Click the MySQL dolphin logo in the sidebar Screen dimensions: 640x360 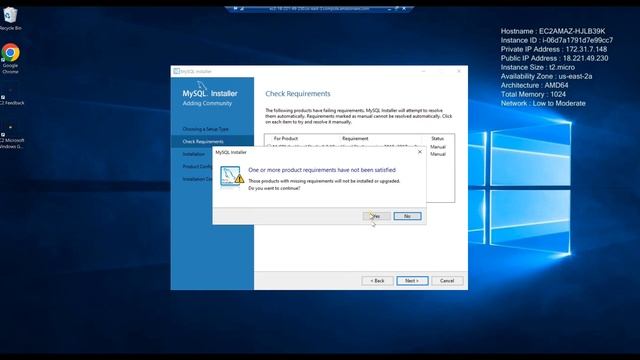click(202, 85)
